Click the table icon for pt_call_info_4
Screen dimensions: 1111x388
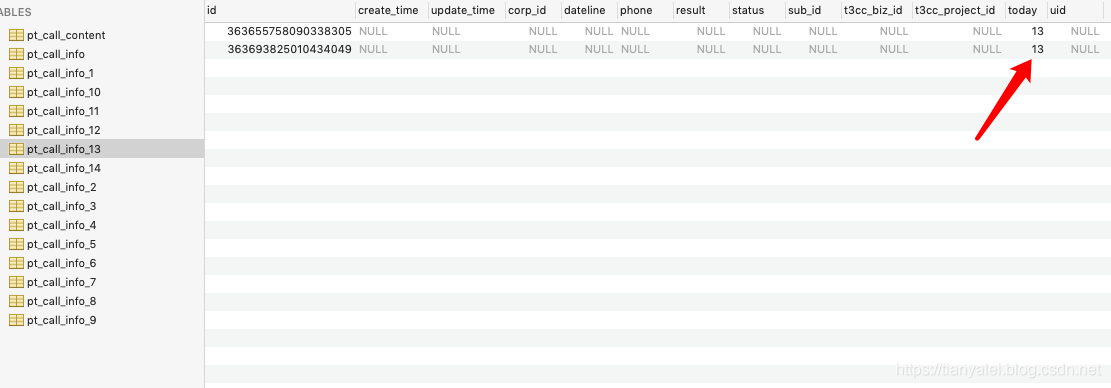(16, 225)
